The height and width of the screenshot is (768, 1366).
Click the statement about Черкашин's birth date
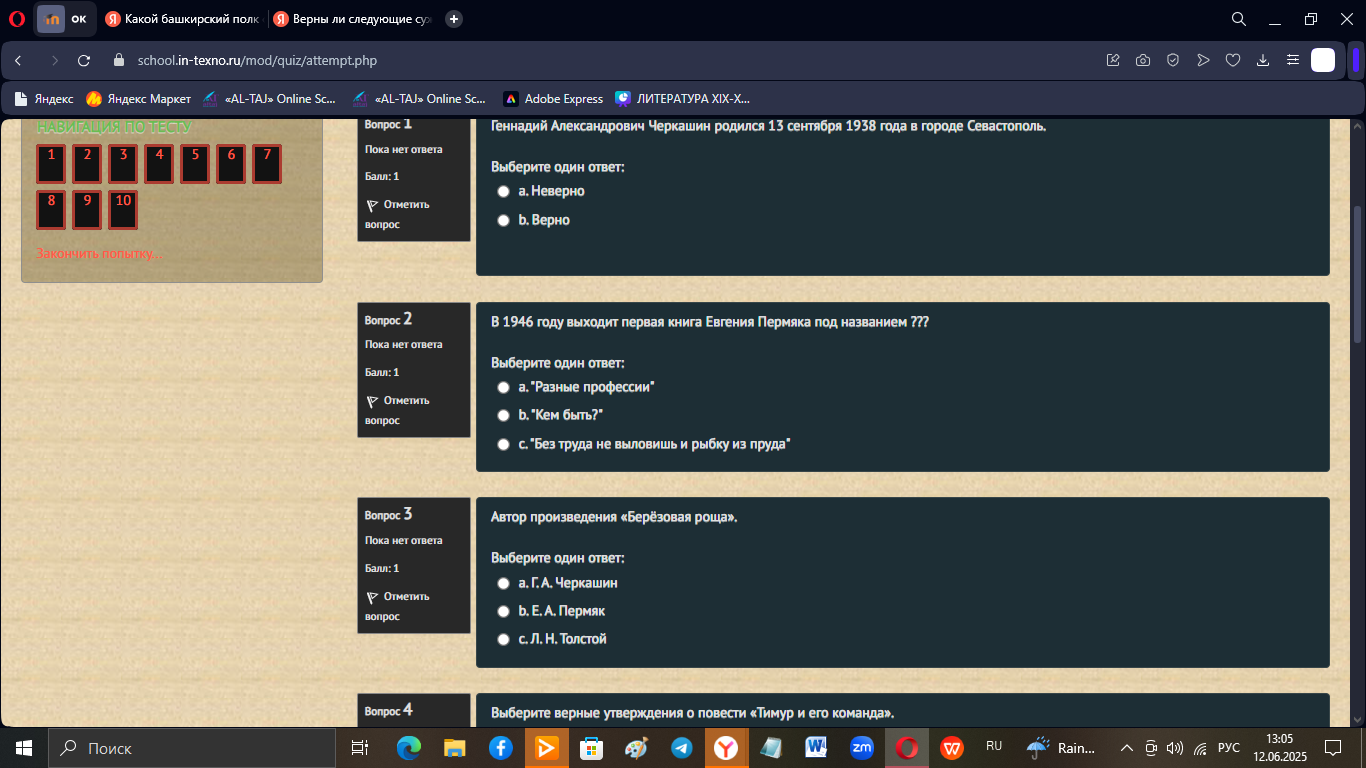pyautogui.click(x=768, y=127)
